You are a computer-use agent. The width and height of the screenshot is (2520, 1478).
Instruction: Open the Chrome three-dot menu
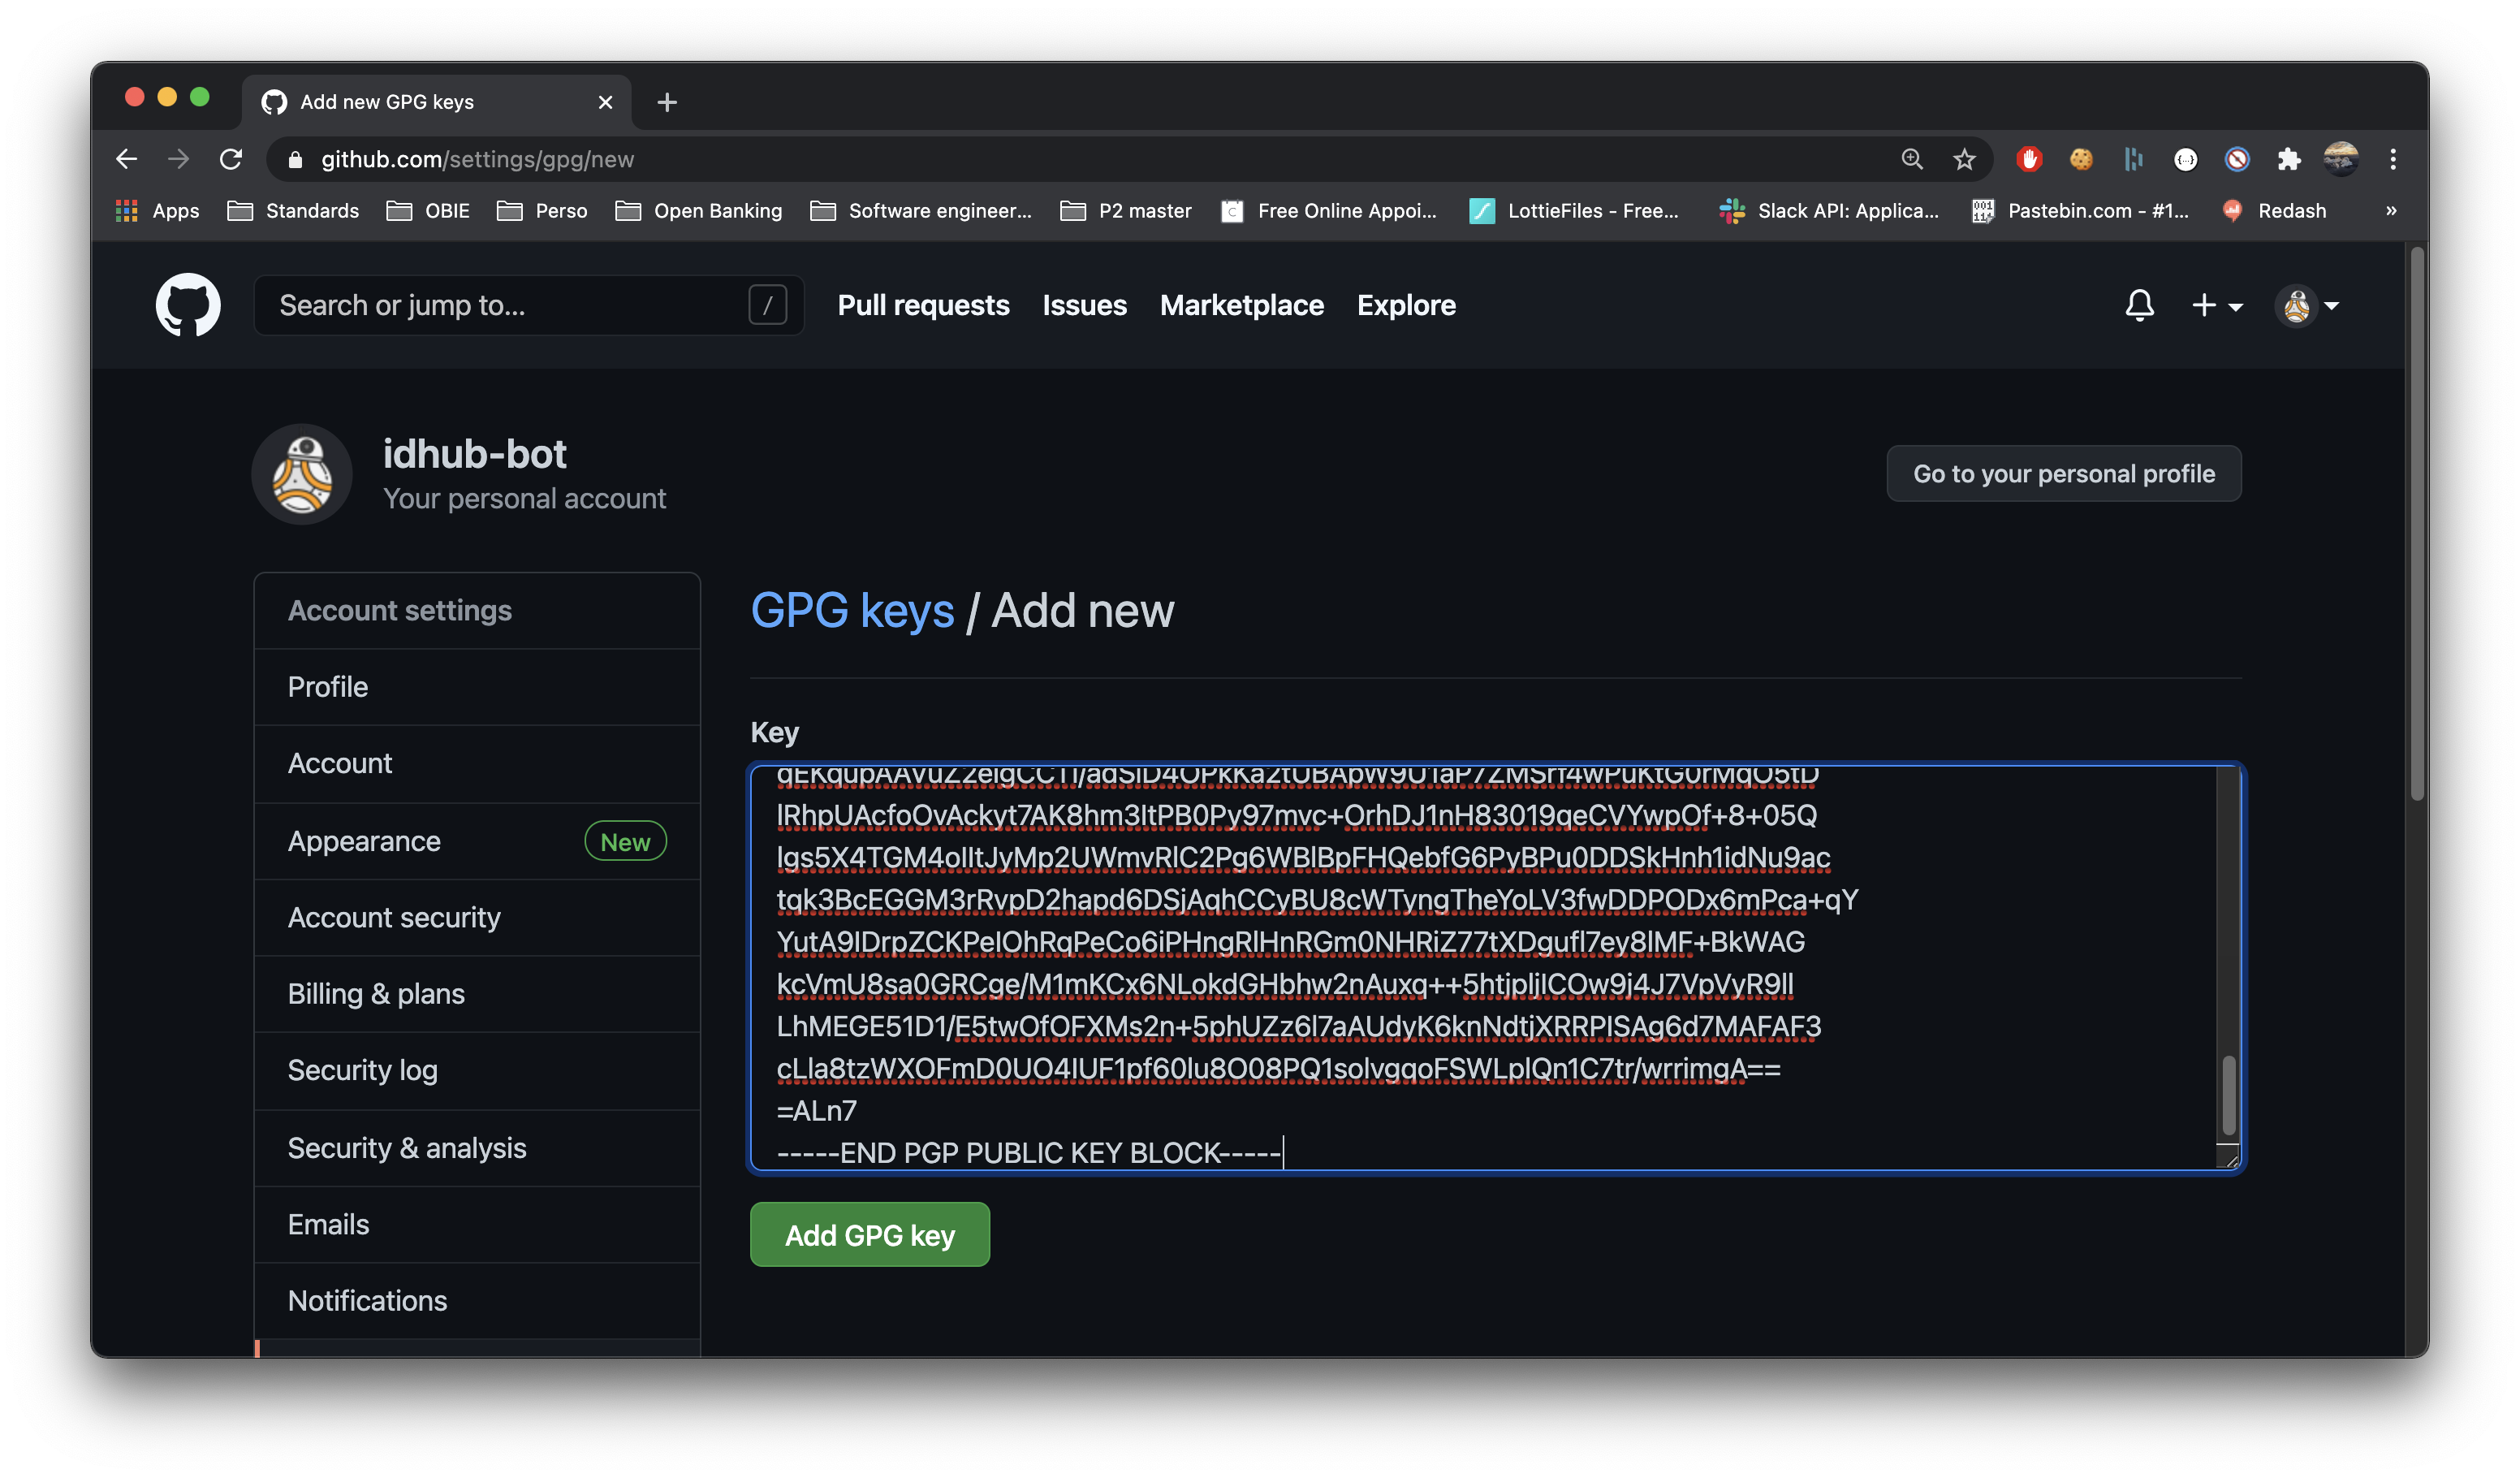tap(2393, 159)
